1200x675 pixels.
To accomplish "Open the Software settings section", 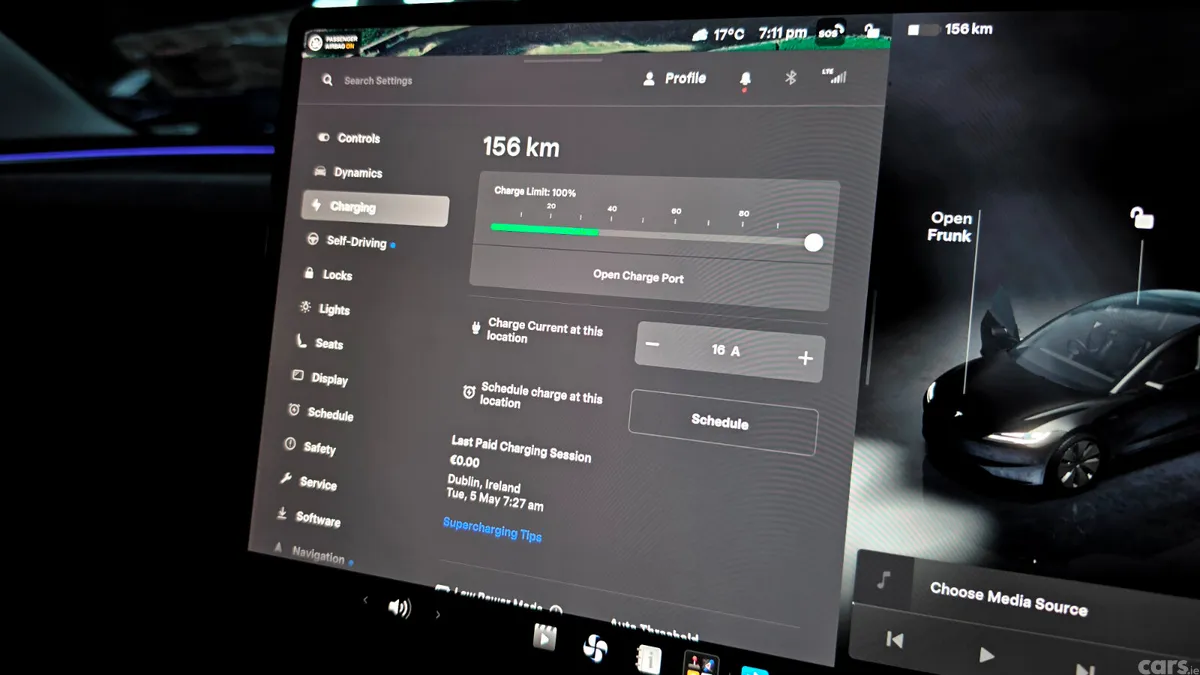I will tap(308, 517).
